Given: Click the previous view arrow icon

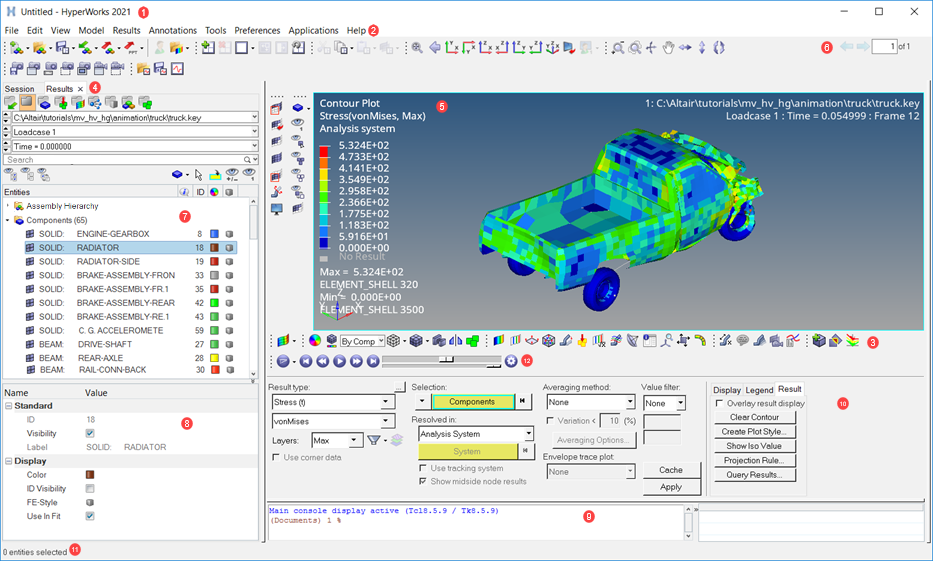Looking at the screenshot, I should coord(434,48).
